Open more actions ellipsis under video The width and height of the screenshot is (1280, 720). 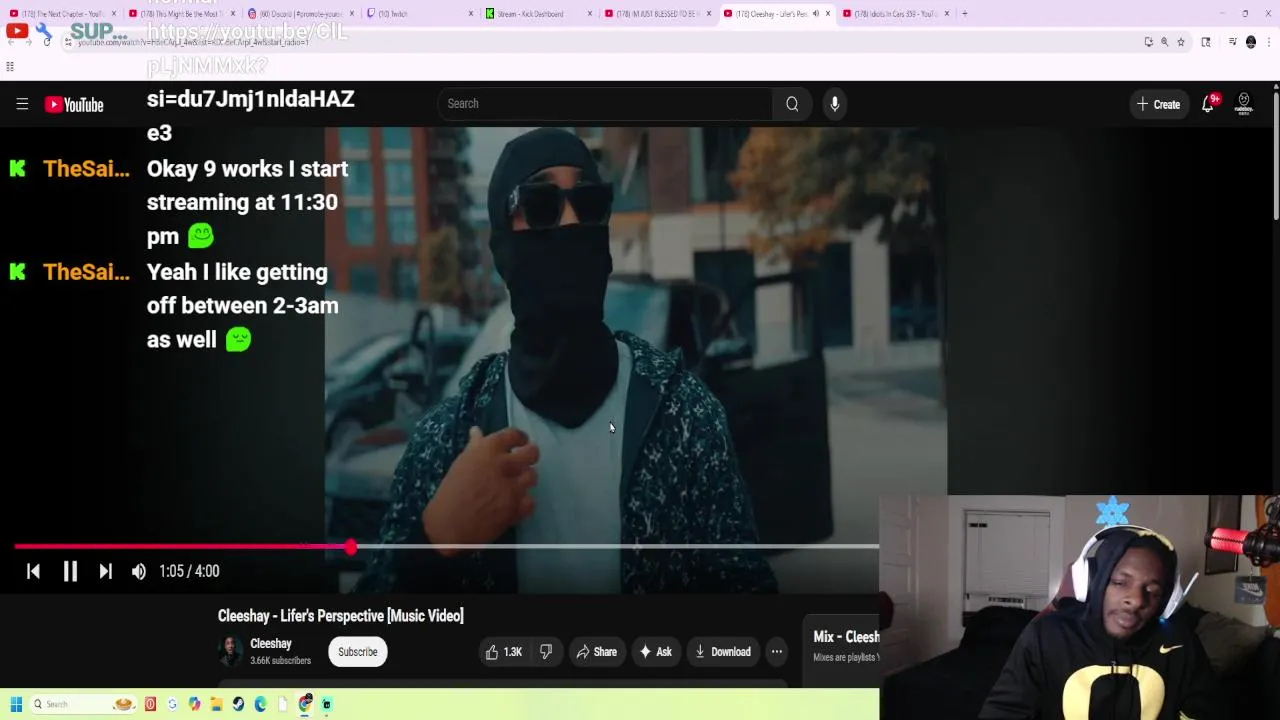pyautogui.click(x=777, y=652)
